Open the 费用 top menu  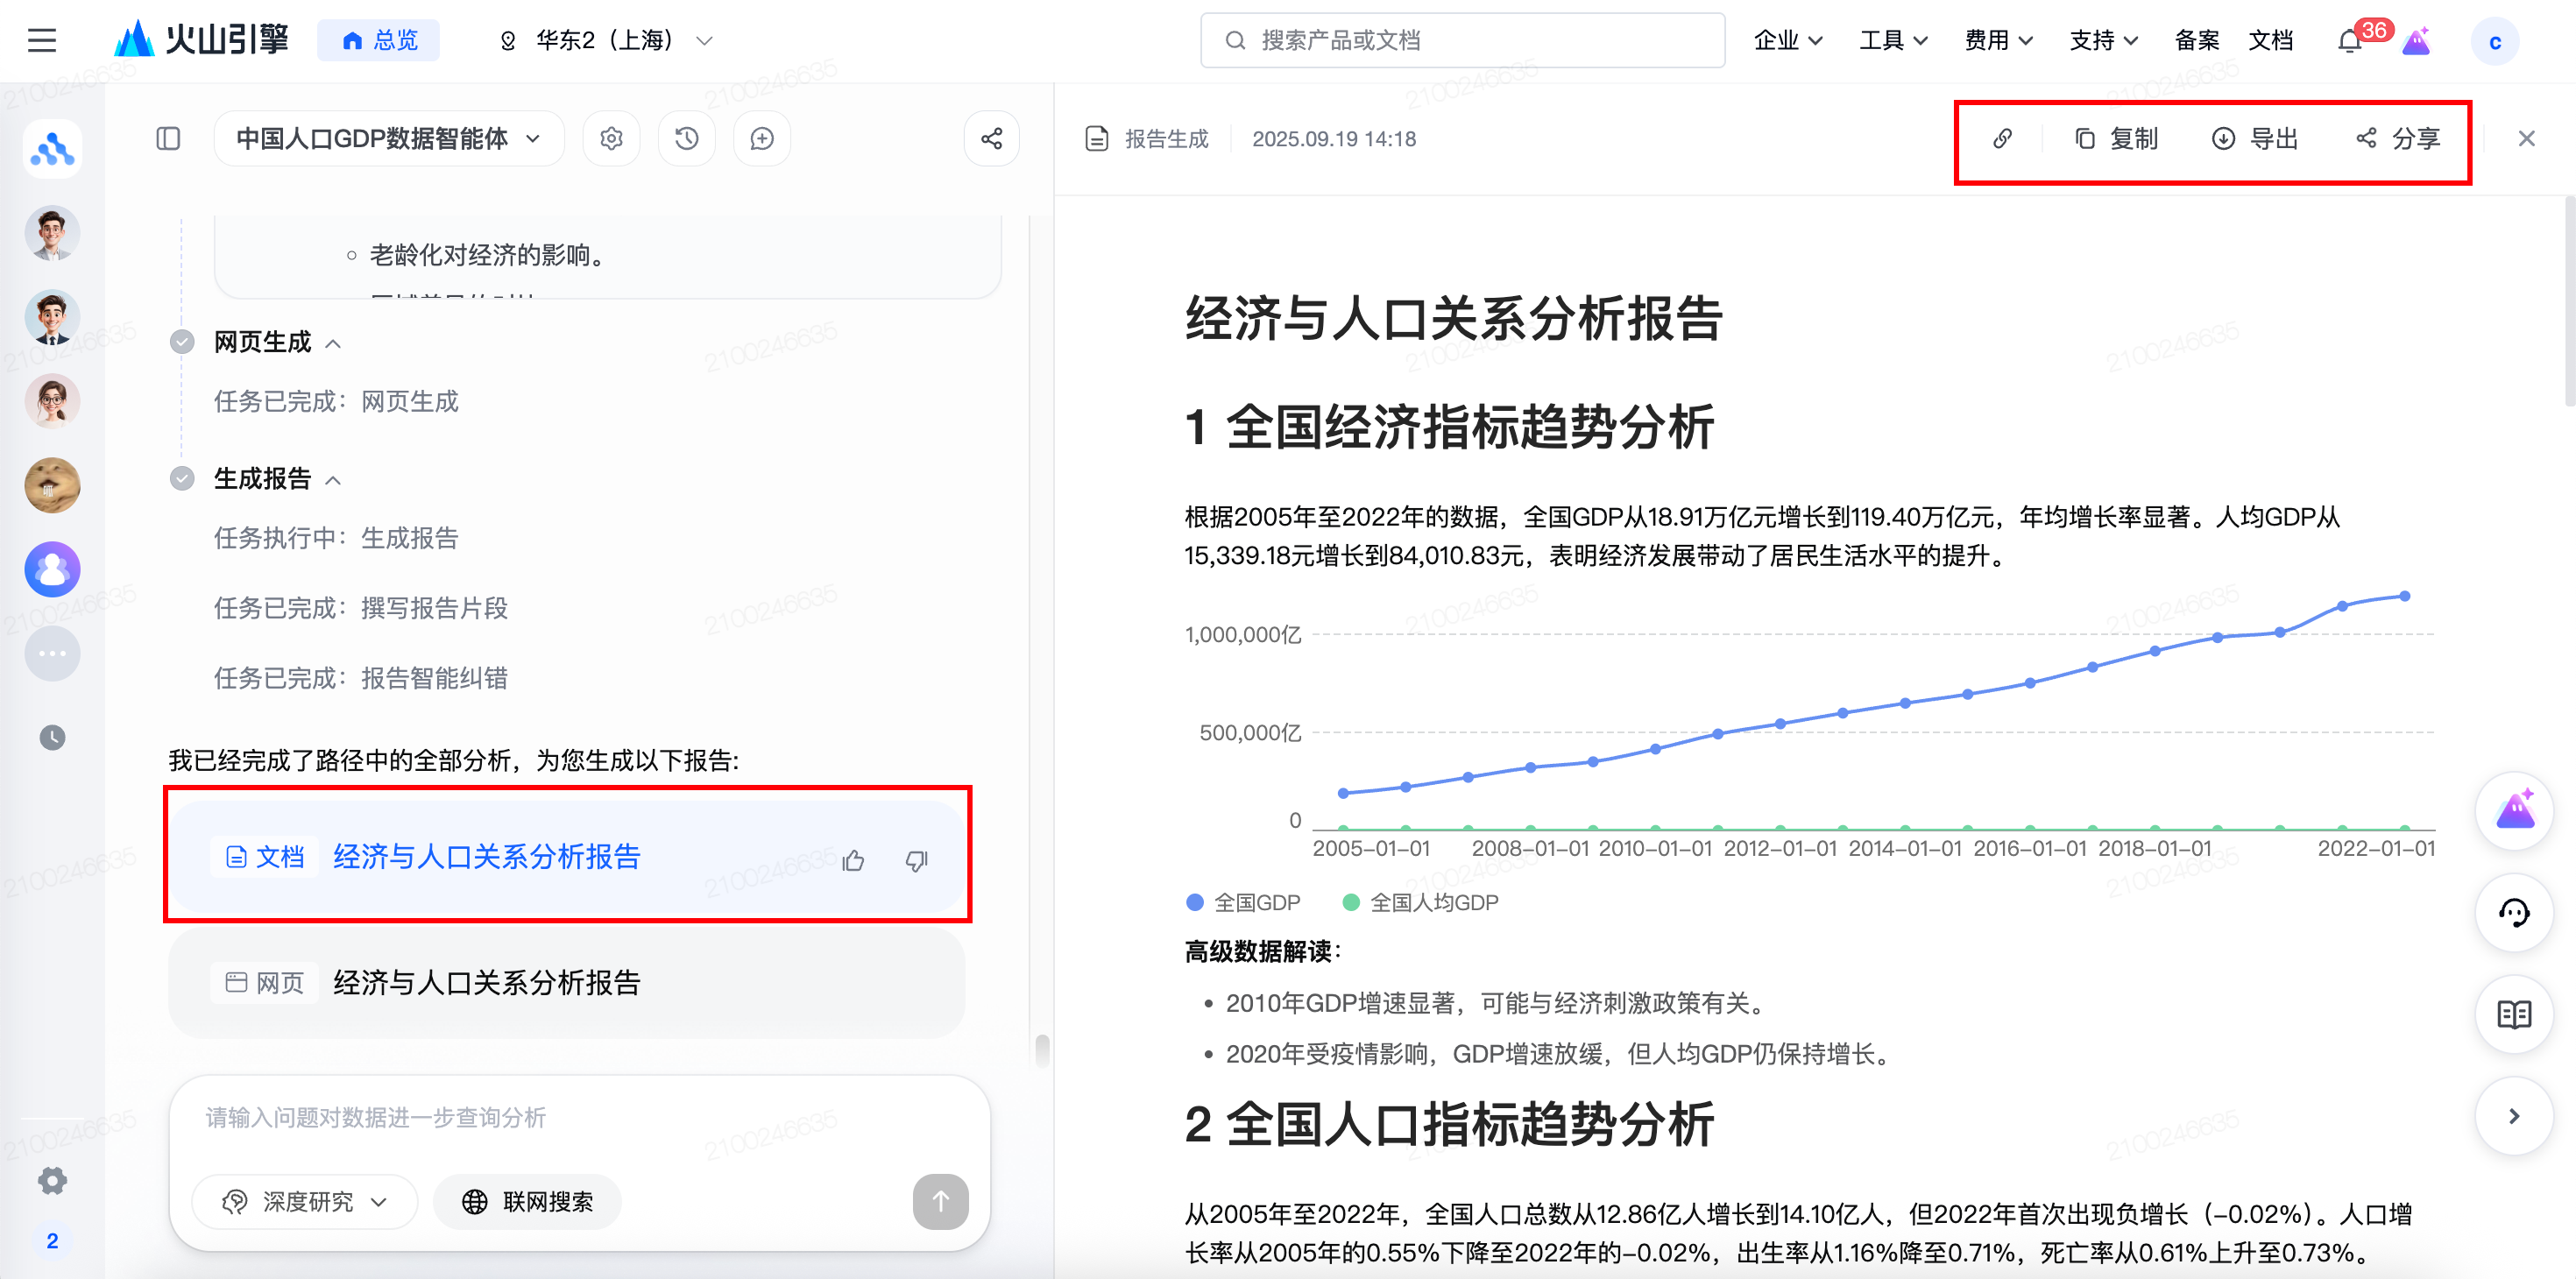point(1997,41)
